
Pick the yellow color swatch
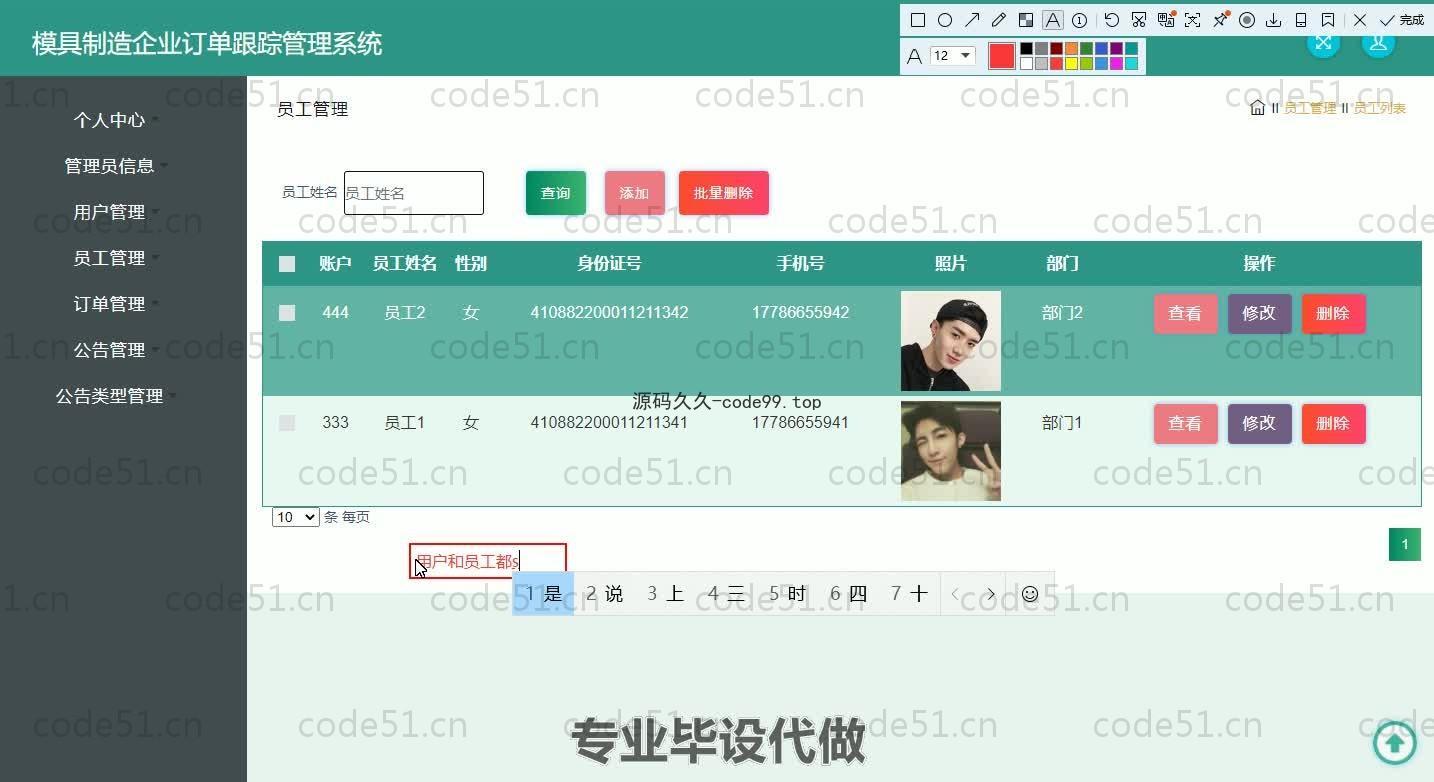pyautogui.click(x=1071, y=64)
